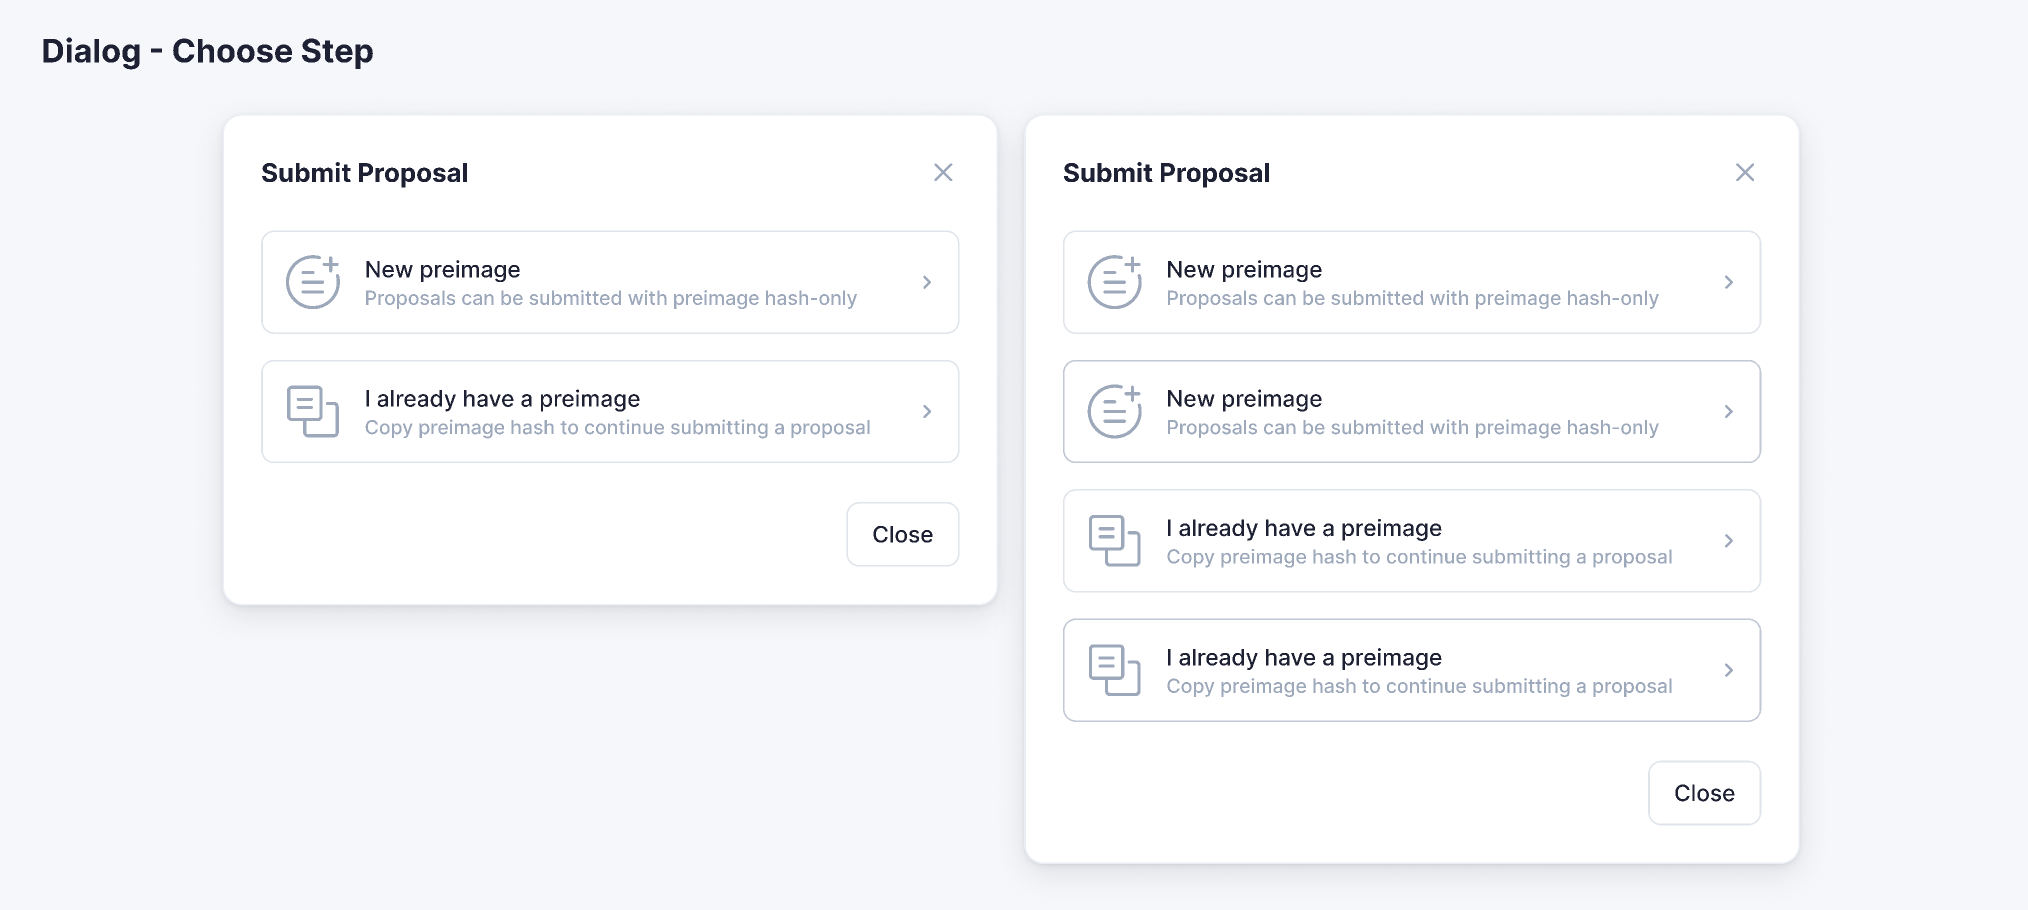Click the Submit Proposal title of the right dialog
This screenshot has width=2028, height=910.
click(x=1166, y=172)
